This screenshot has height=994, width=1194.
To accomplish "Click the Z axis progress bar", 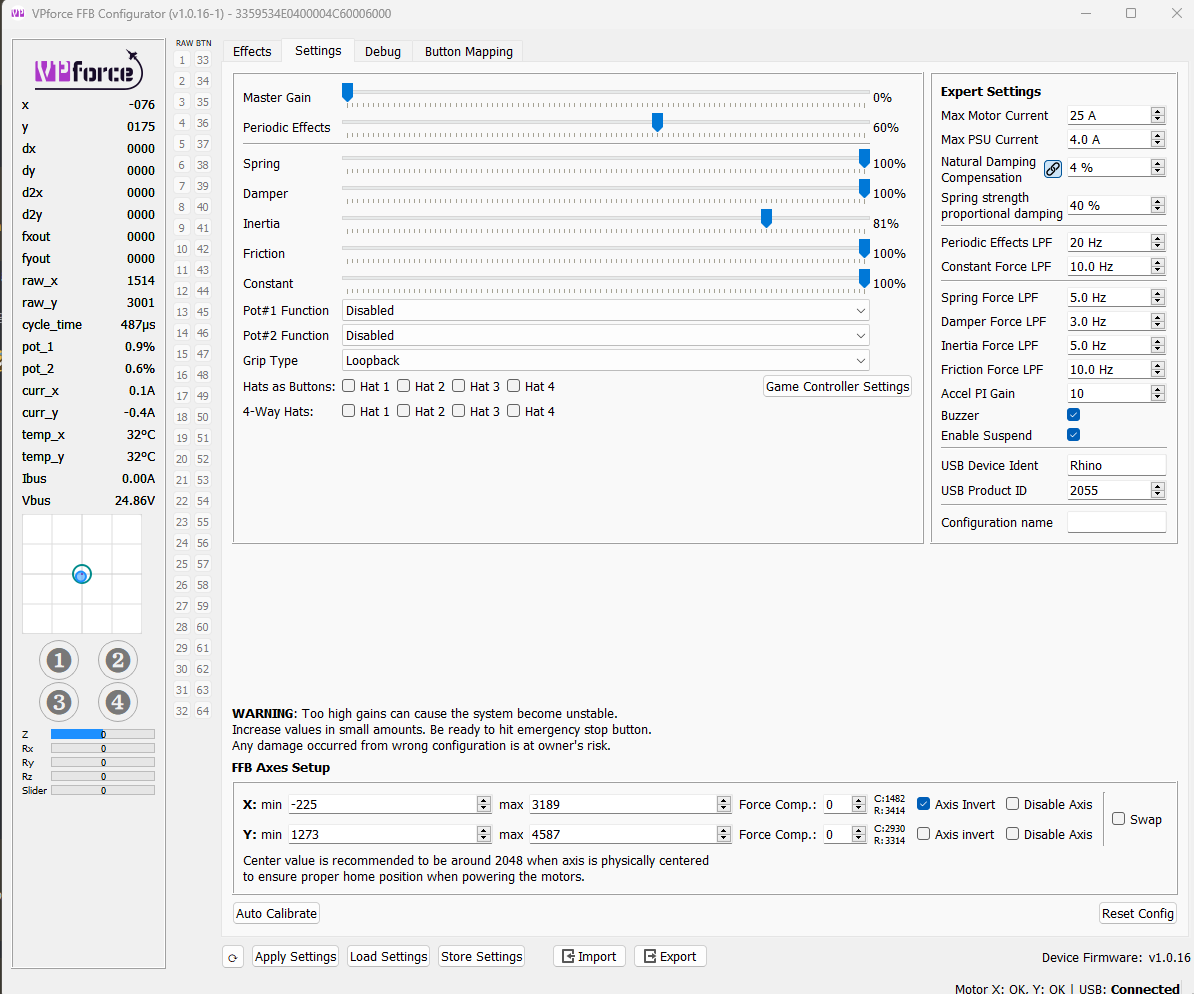I will click(103, 734).
